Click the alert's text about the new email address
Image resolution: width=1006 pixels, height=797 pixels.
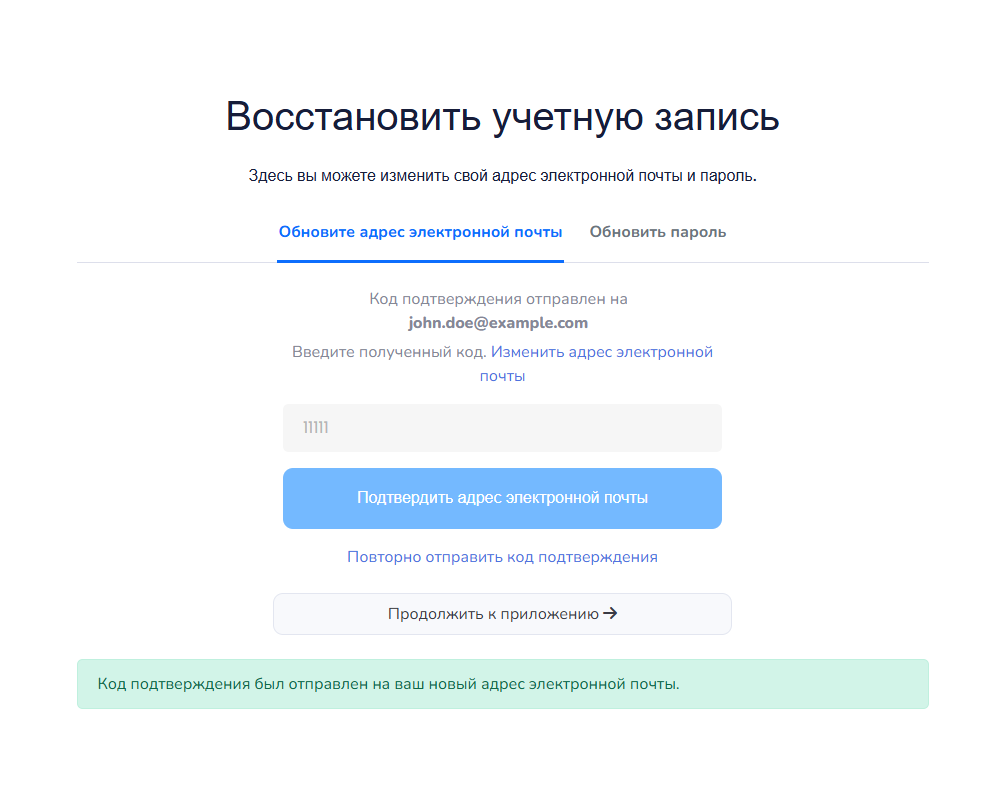point(388,684)
